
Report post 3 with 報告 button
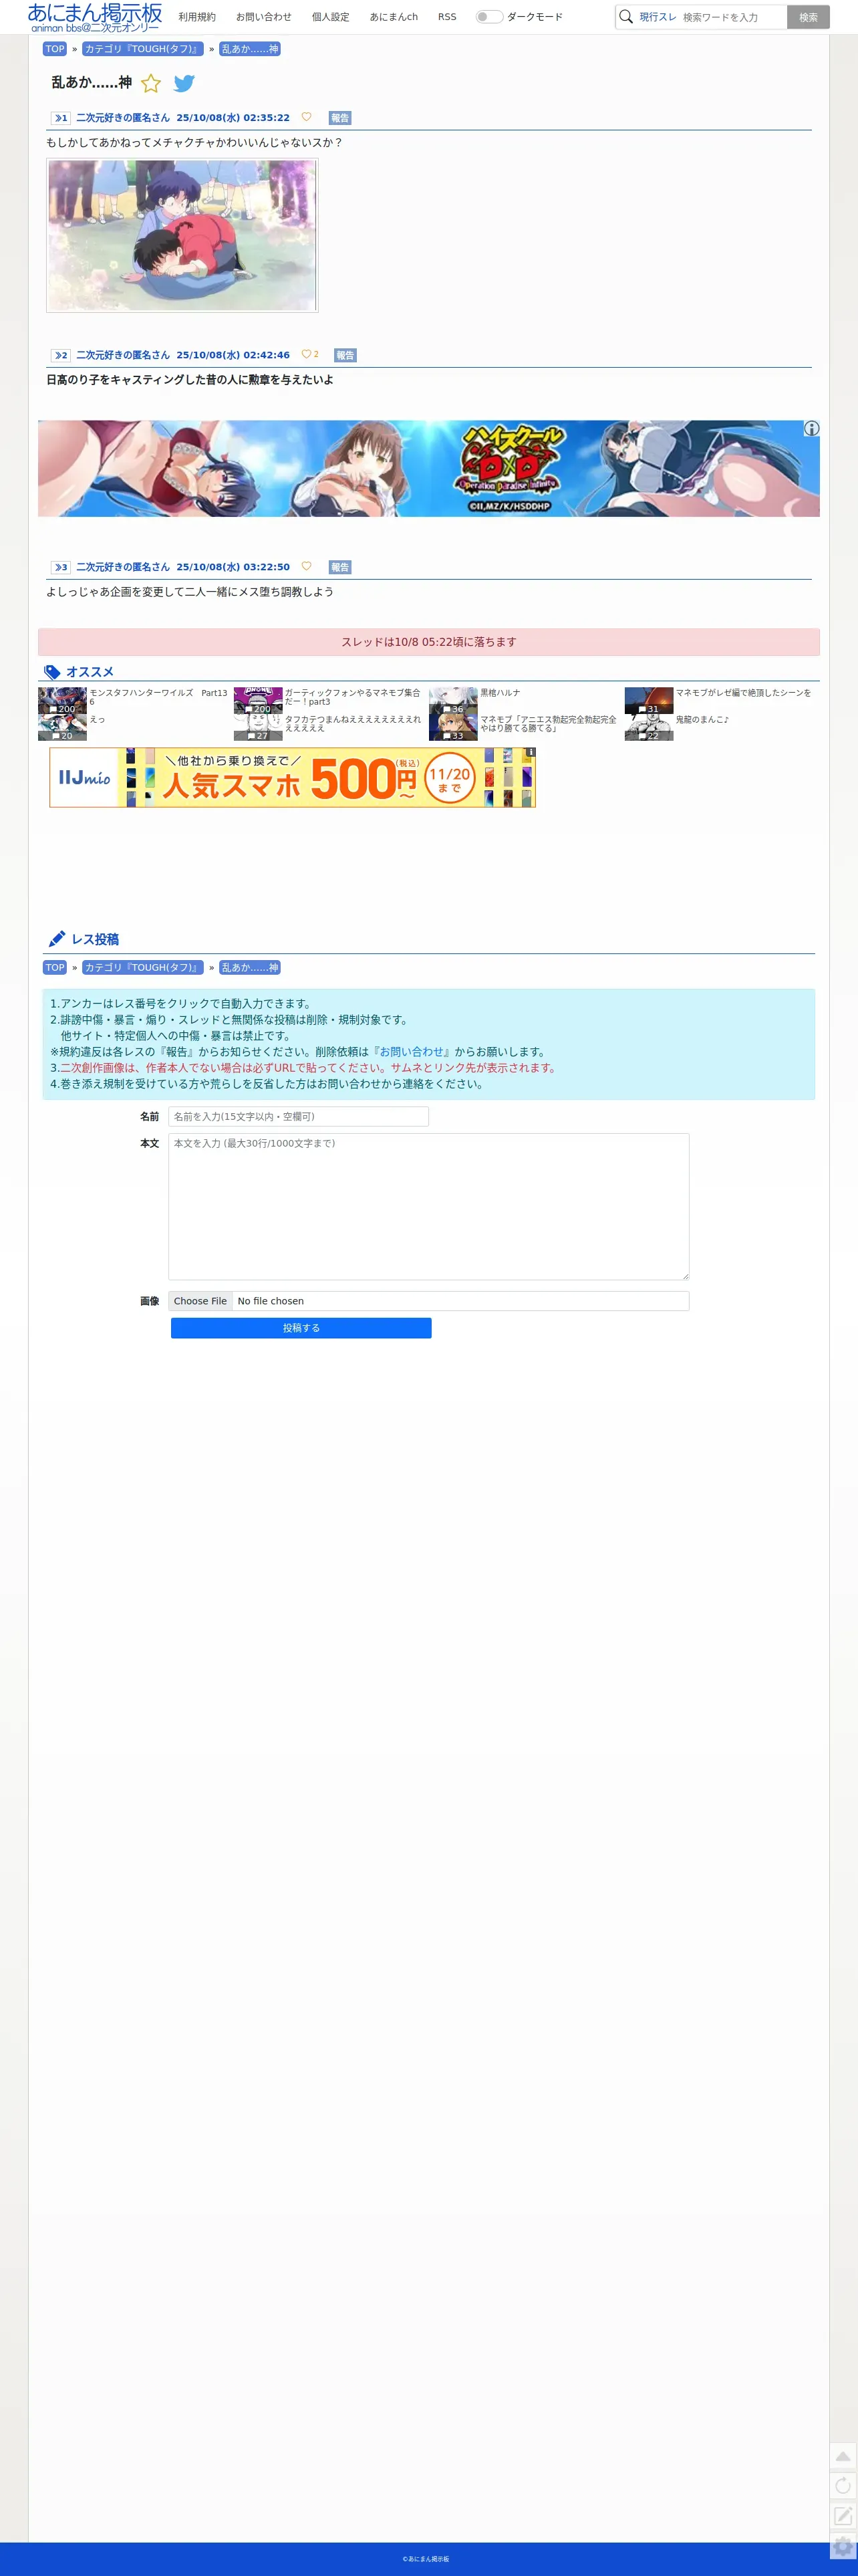point(340,567)
